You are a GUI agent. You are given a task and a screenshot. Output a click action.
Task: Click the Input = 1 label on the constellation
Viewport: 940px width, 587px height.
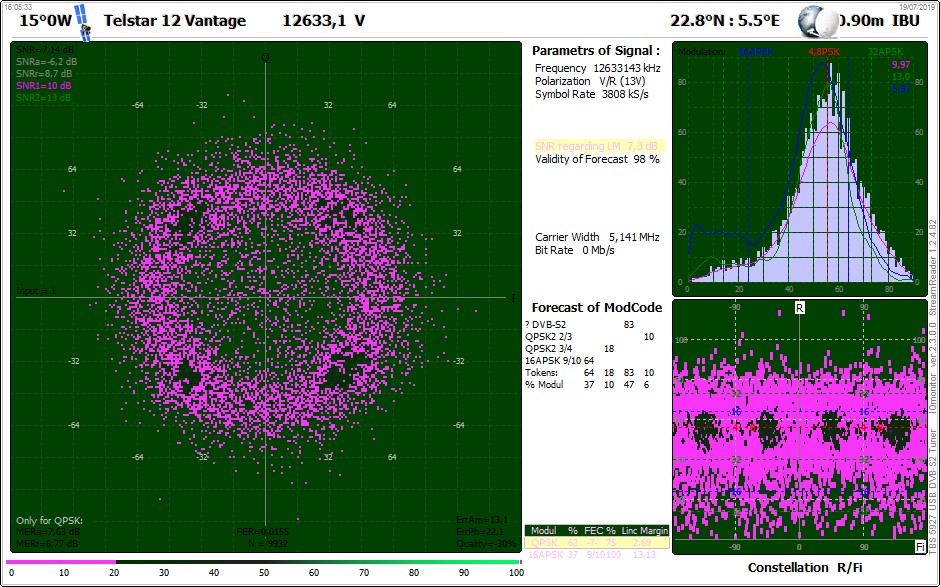tap(36, 291)
